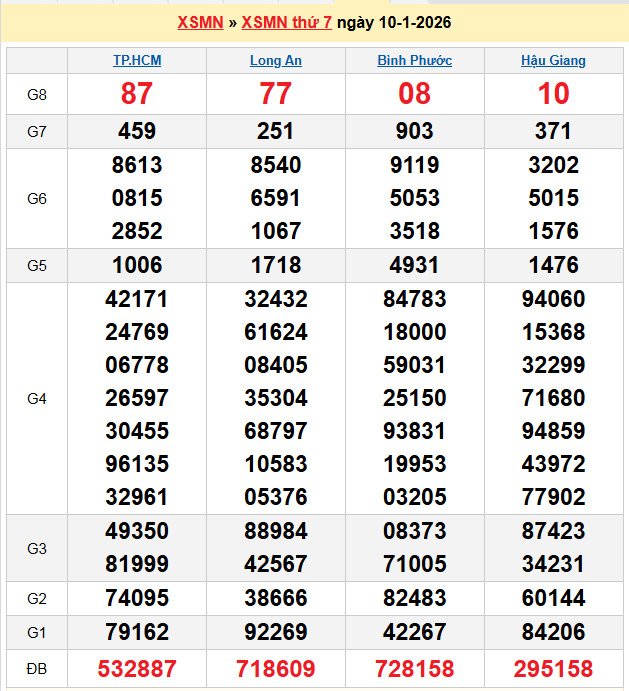Select Hậu Giang G8 number 10
Image resolution: width=629 pixels, height=691 pixels.
tap(553, 94)
